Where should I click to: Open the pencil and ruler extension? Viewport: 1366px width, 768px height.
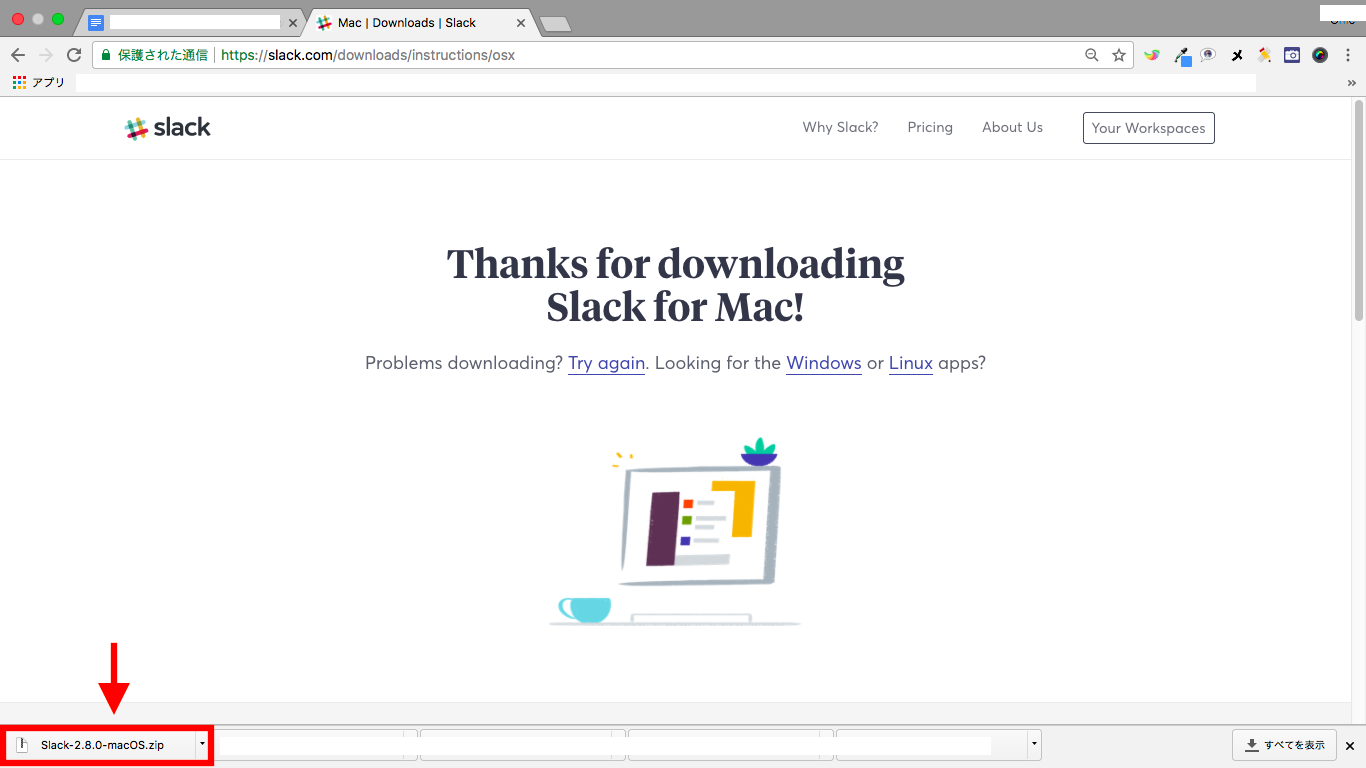click(1264, 55)
